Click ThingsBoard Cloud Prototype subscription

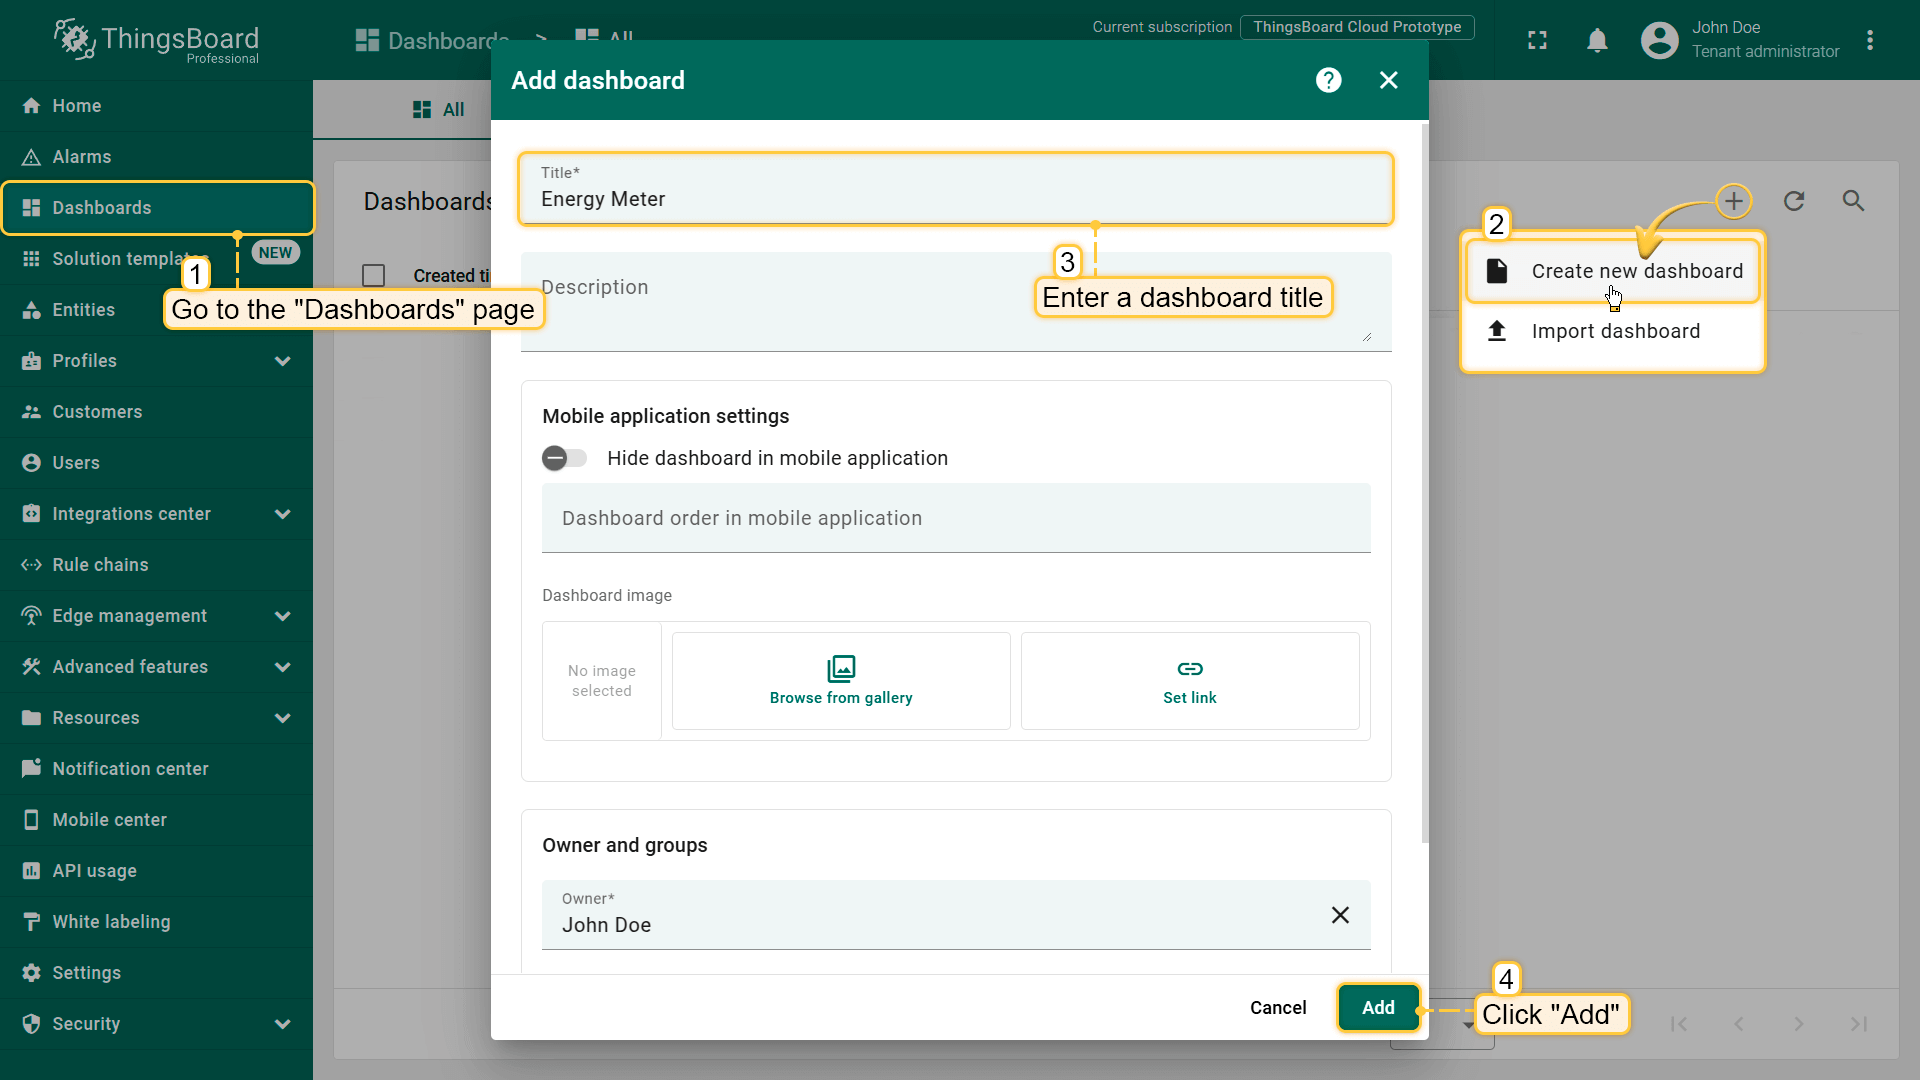(x=1357, y=27)
